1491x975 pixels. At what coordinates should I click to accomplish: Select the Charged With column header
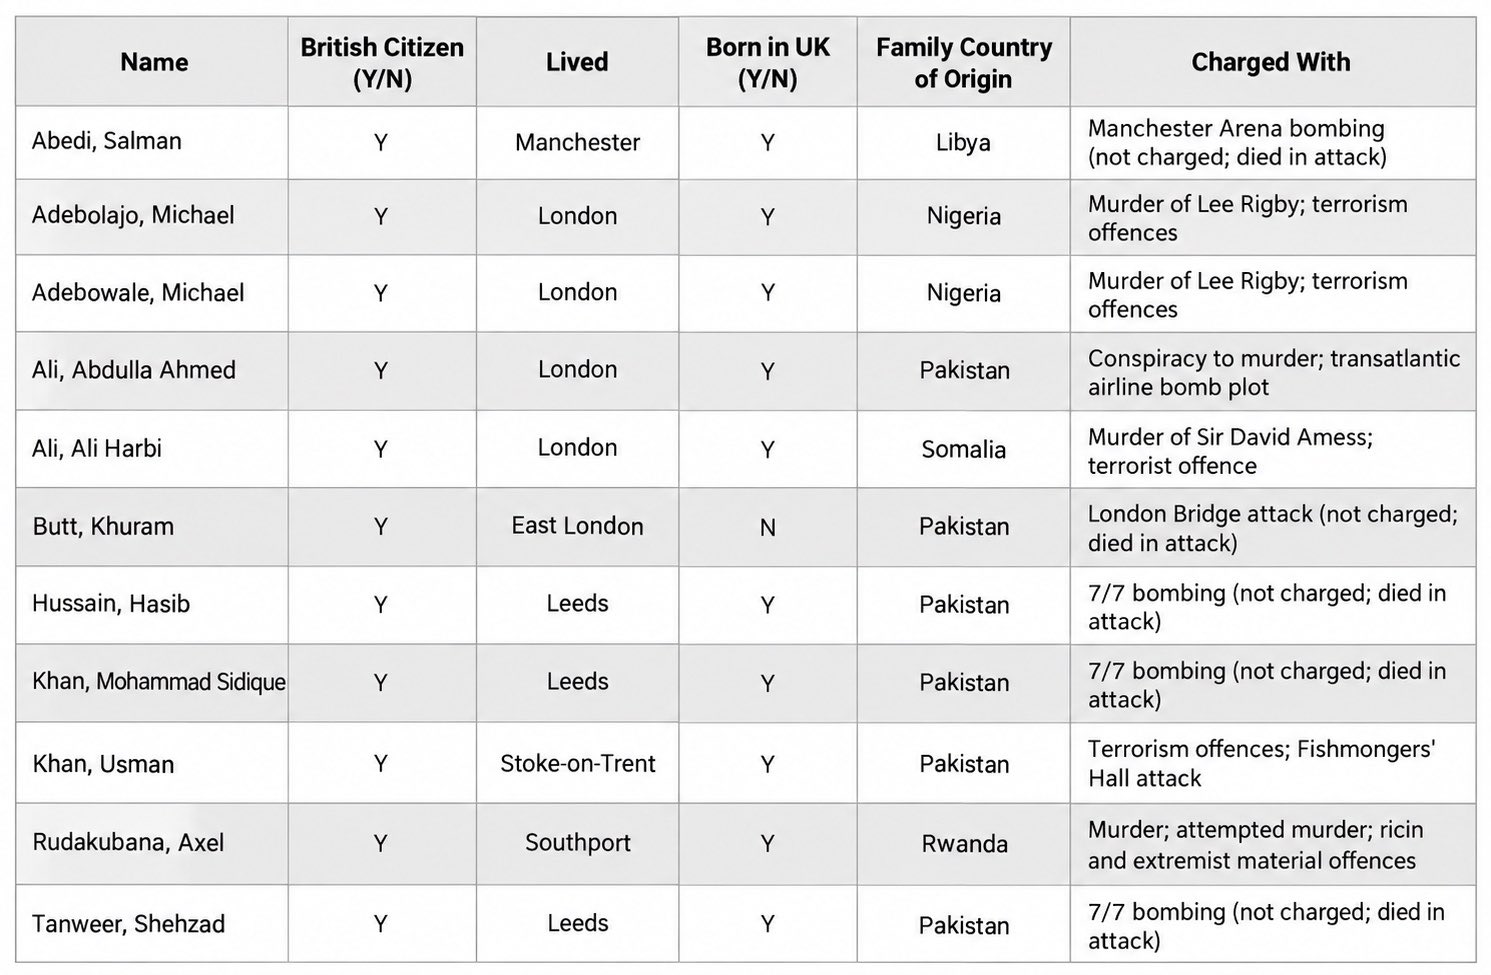point(1272,62)
